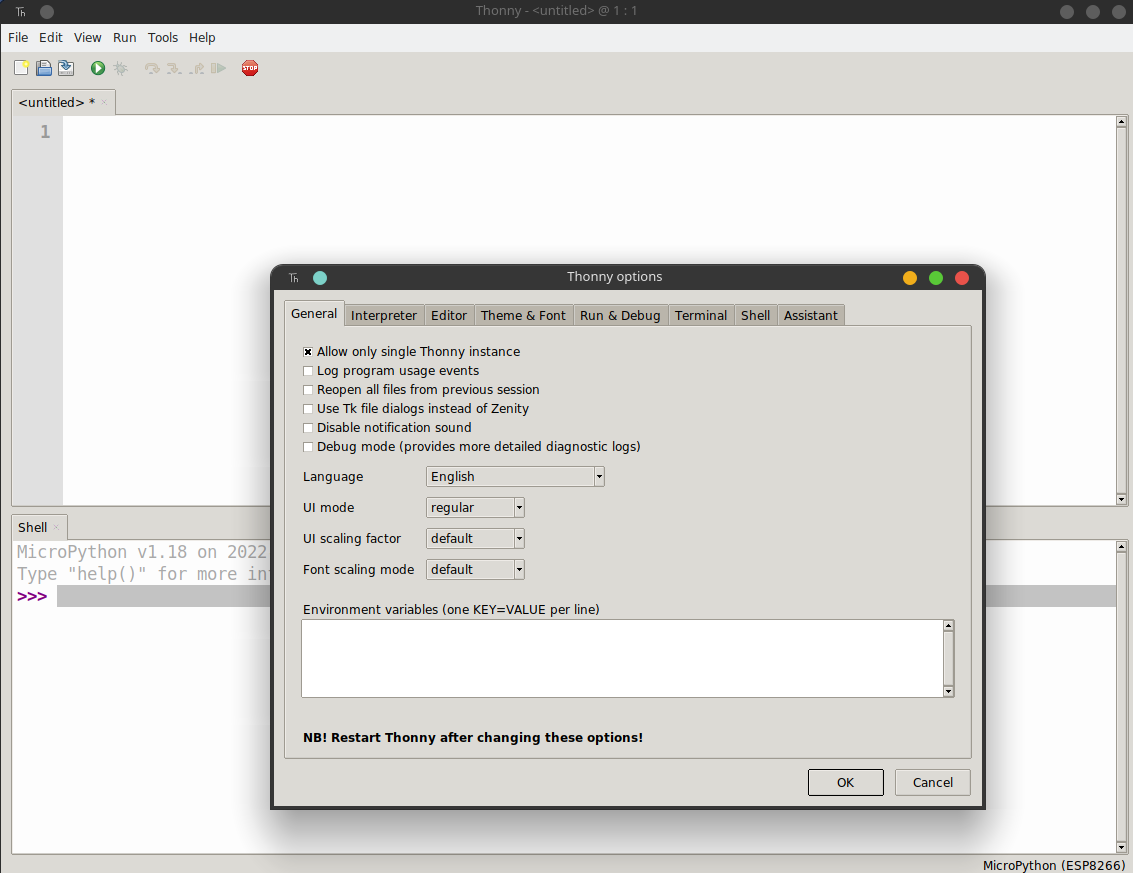Image resolution: width=1133 pixels, height=873 pixels.
Task: Select the Shell panel tab in main window
Action: [x=33, y=528]
